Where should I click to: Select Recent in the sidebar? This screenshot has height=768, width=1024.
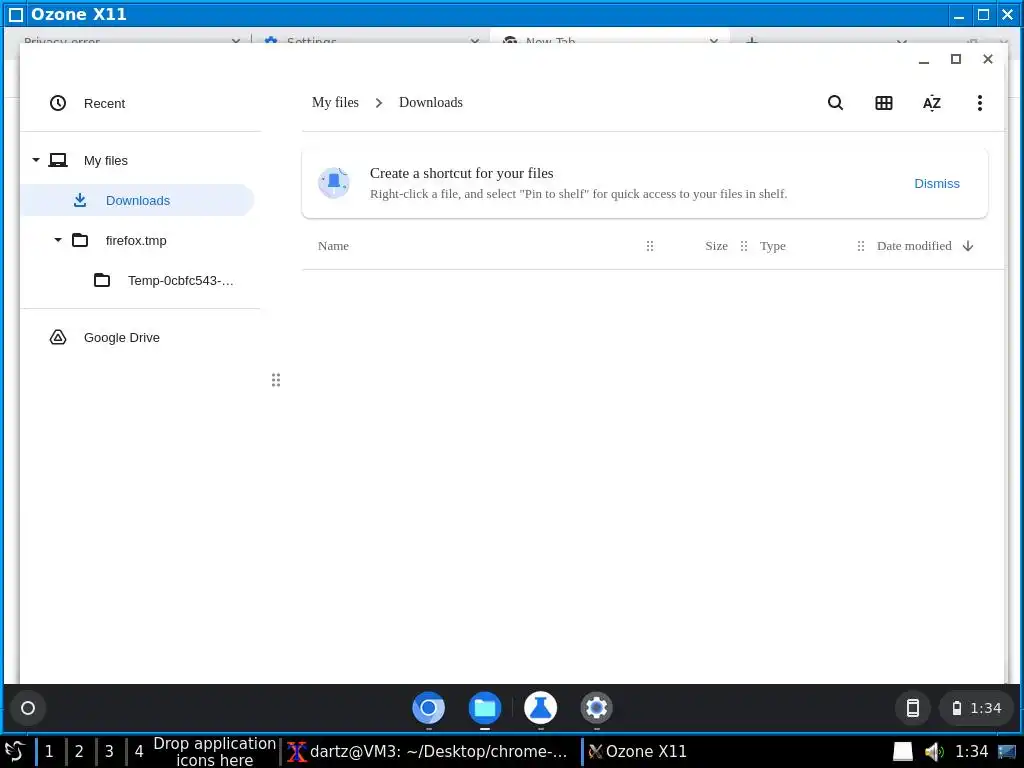point(138,103)
